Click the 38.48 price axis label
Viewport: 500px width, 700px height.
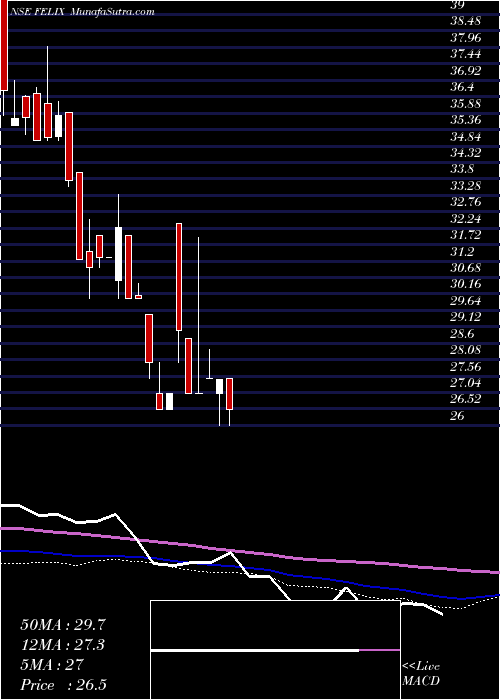coord(466,21)
